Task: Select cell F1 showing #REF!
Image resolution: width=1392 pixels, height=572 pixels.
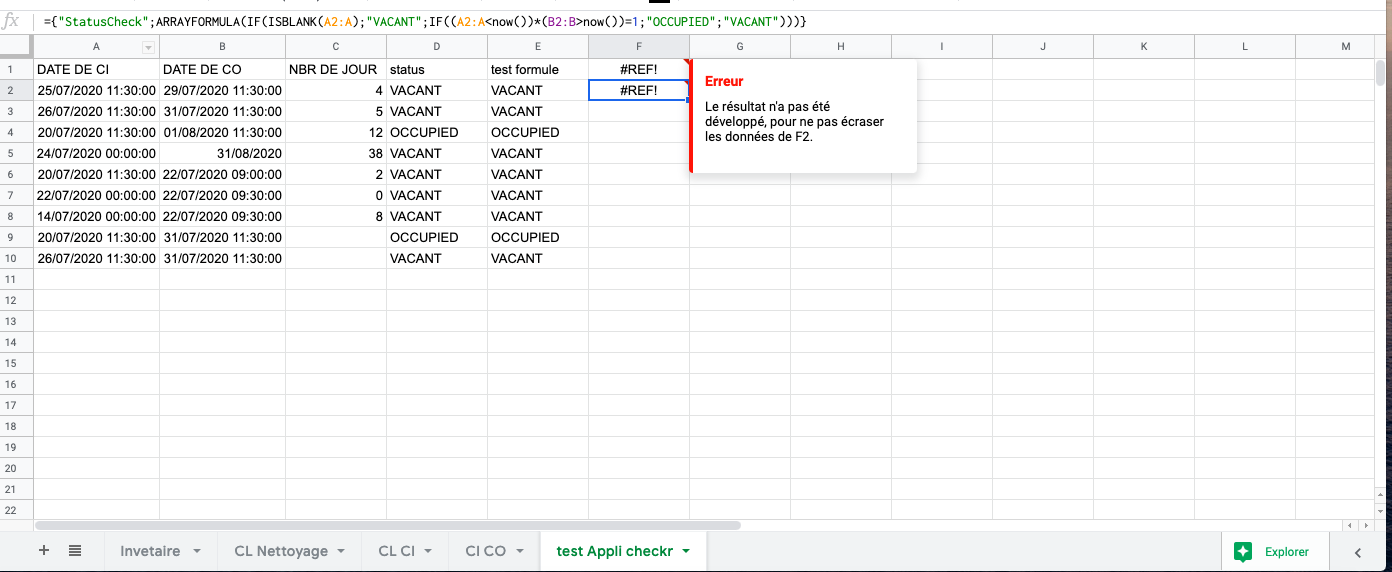Action: [x=639, y=69]
